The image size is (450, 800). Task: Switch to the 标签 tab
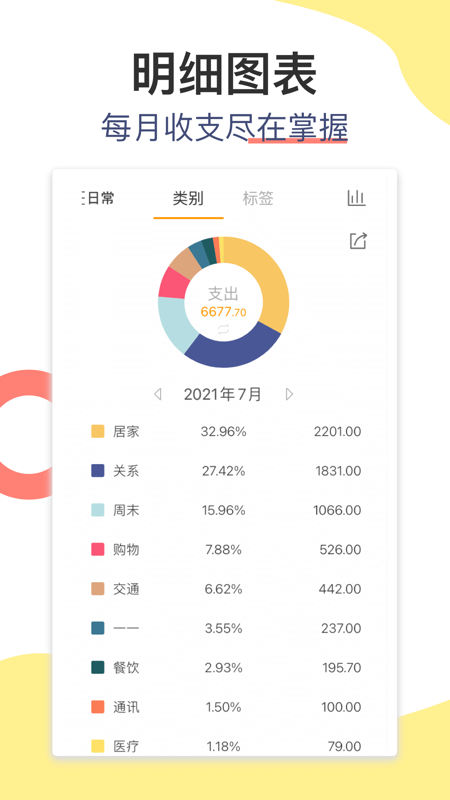(258, 198)
